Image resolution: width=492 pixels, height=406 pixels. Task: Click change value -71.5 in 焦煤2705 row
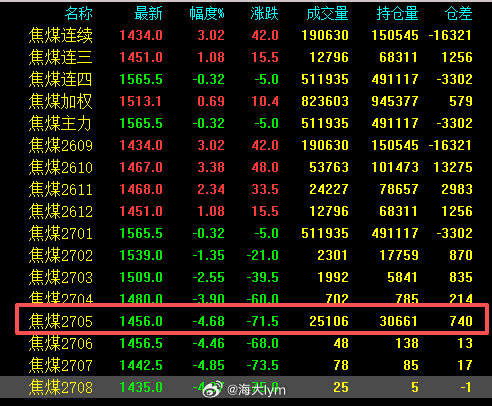(x=263, y=321)
